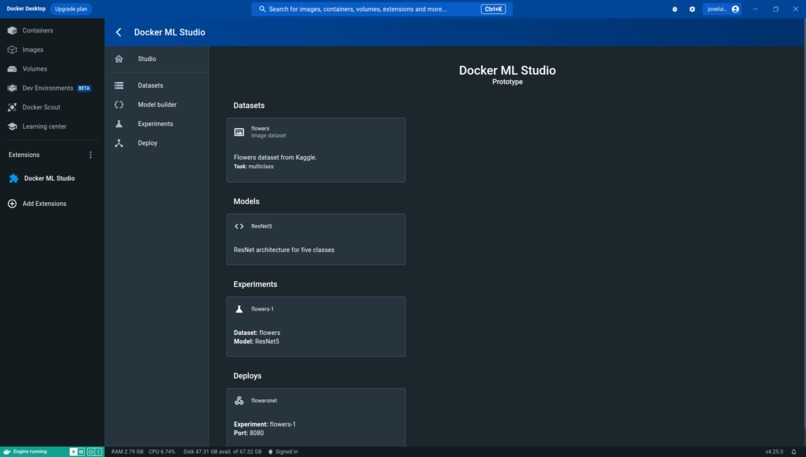Click Add Extensions plus icon
806x457 pixels.
click(x=12, y=204)
